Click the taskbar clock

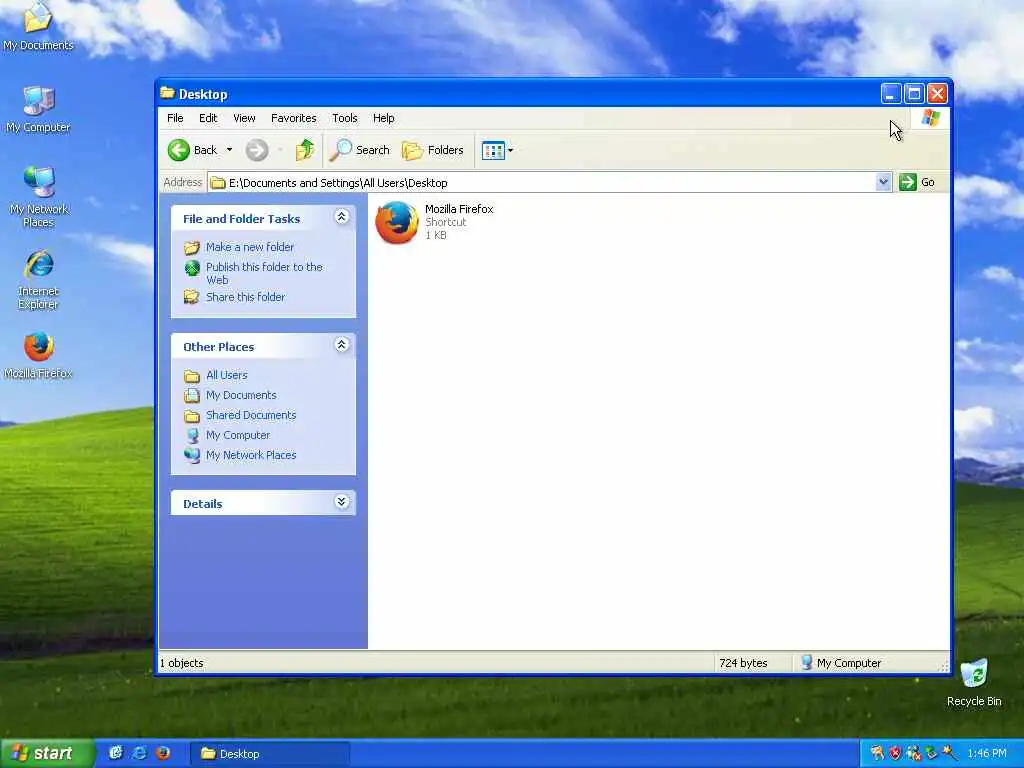click(987, 754)
